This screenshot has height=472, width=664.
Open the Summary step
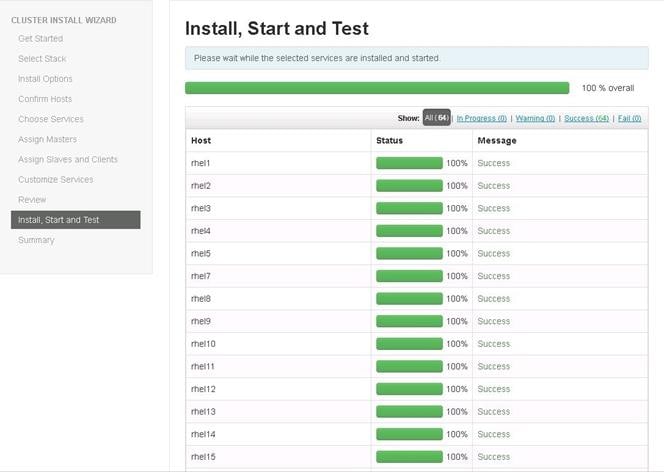[36, 240]
